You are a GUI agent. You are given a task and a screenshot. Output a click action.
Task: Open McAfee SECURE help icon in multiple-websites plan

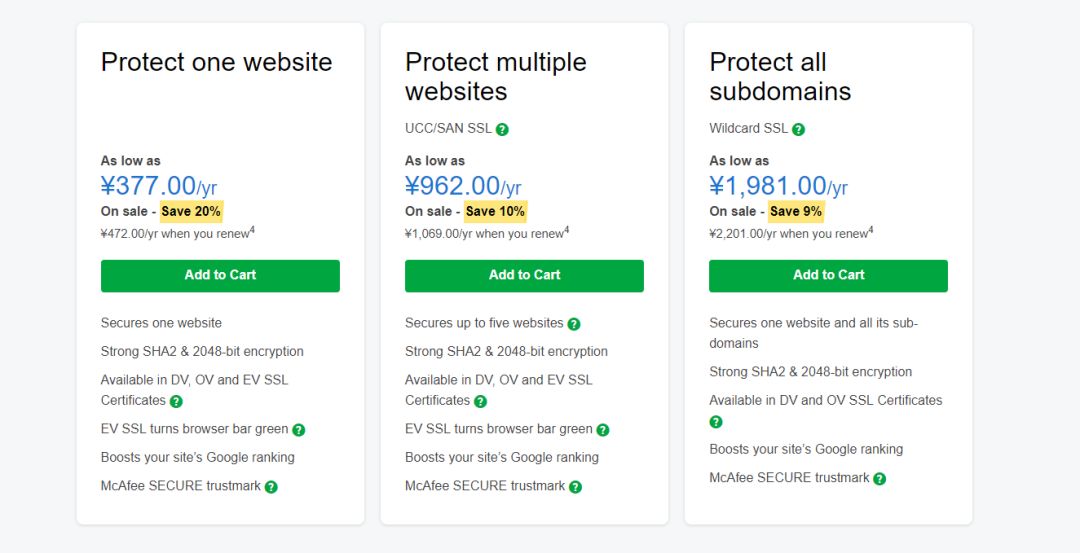pos(575,487)
